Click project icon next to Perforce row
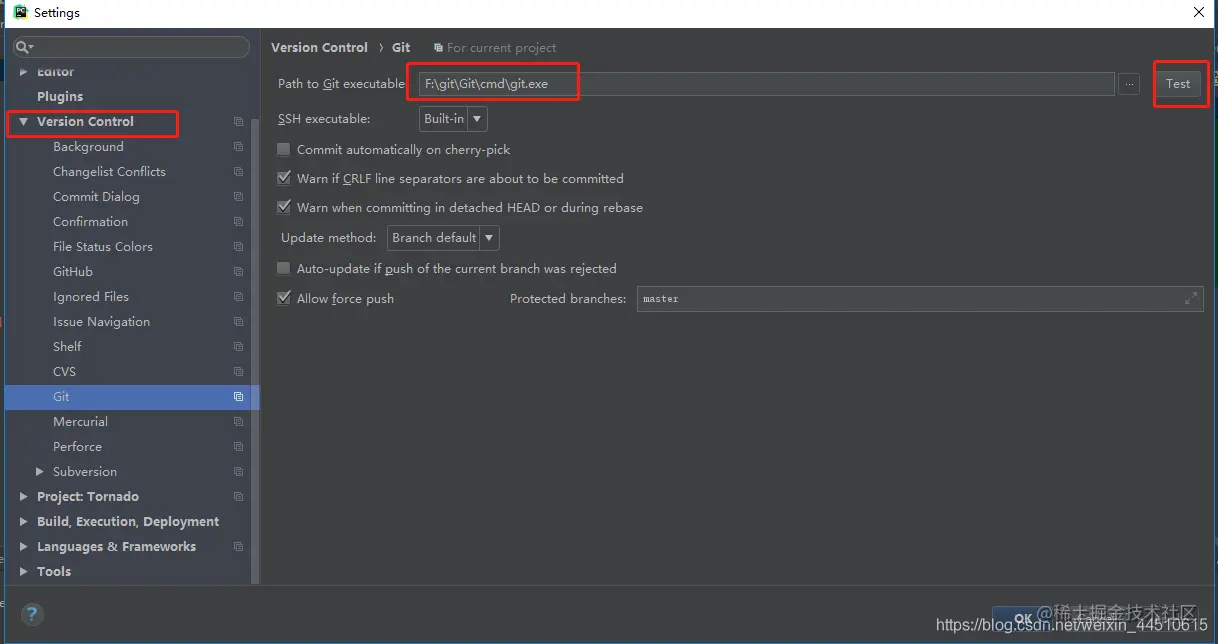This screenshot has width=1218, height=644. click(x=238, y=447)
